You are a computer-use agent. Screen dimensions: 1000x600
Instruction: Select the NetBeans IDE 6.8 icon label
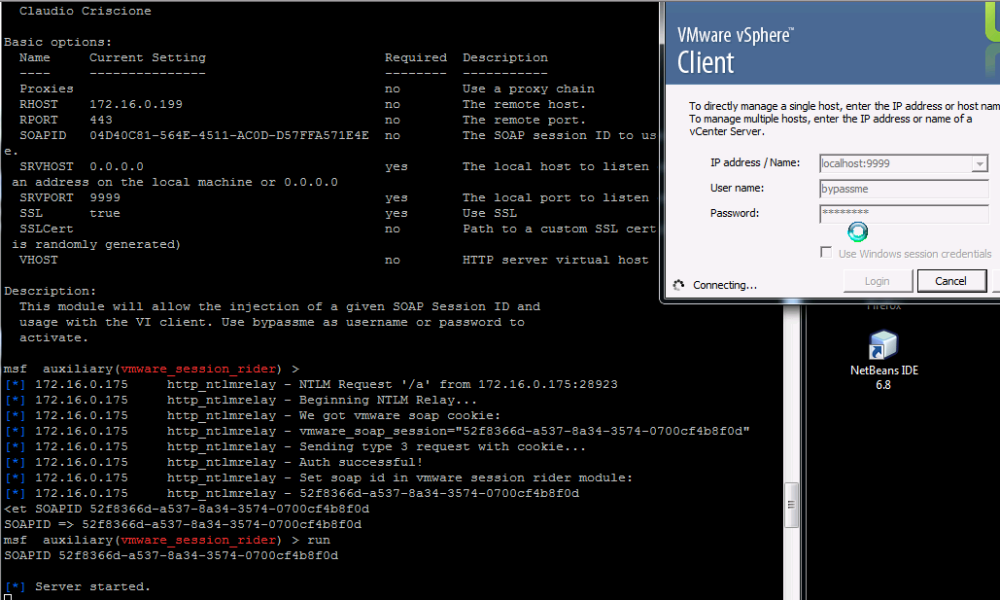pos(883,377)
